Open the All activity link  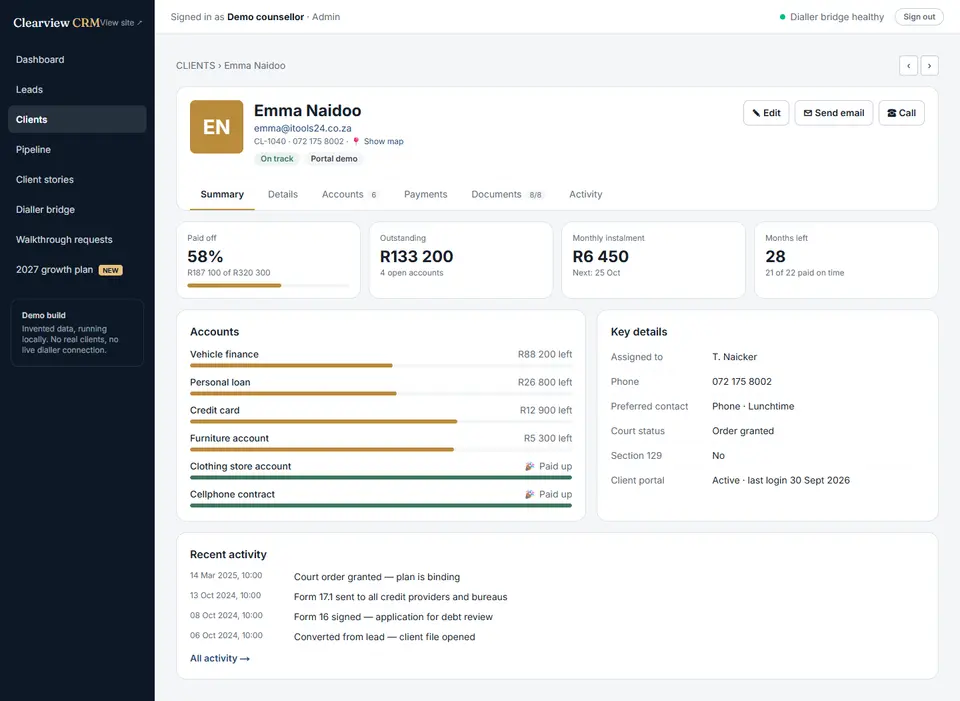(220, 658)
